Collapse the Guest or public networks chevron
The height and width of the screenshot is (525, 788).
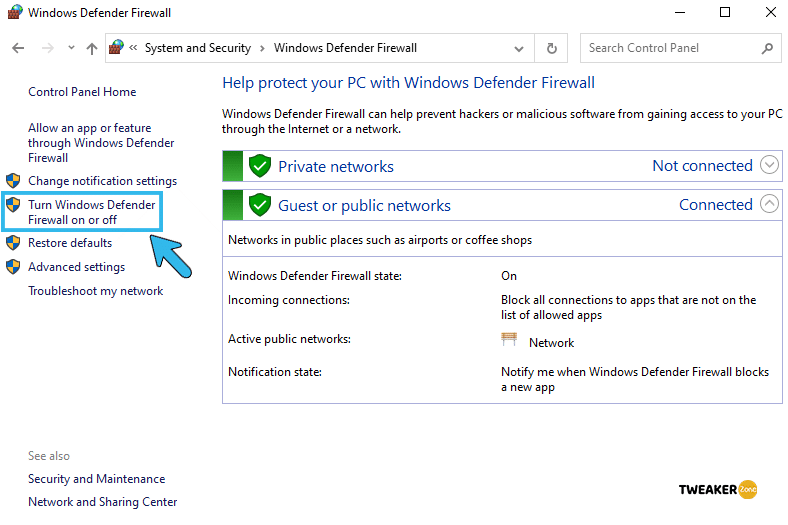(769, 204)
